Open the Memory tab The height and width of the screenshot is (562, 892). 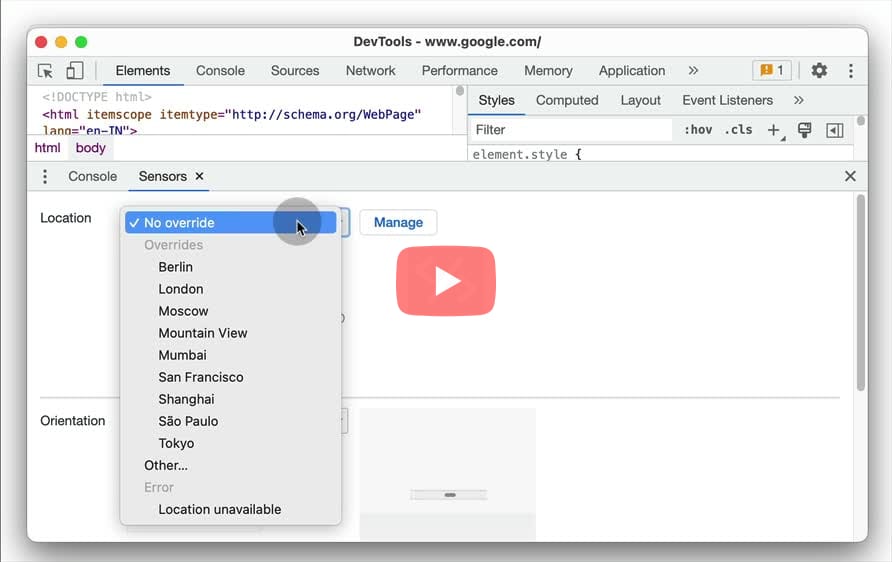548,71
